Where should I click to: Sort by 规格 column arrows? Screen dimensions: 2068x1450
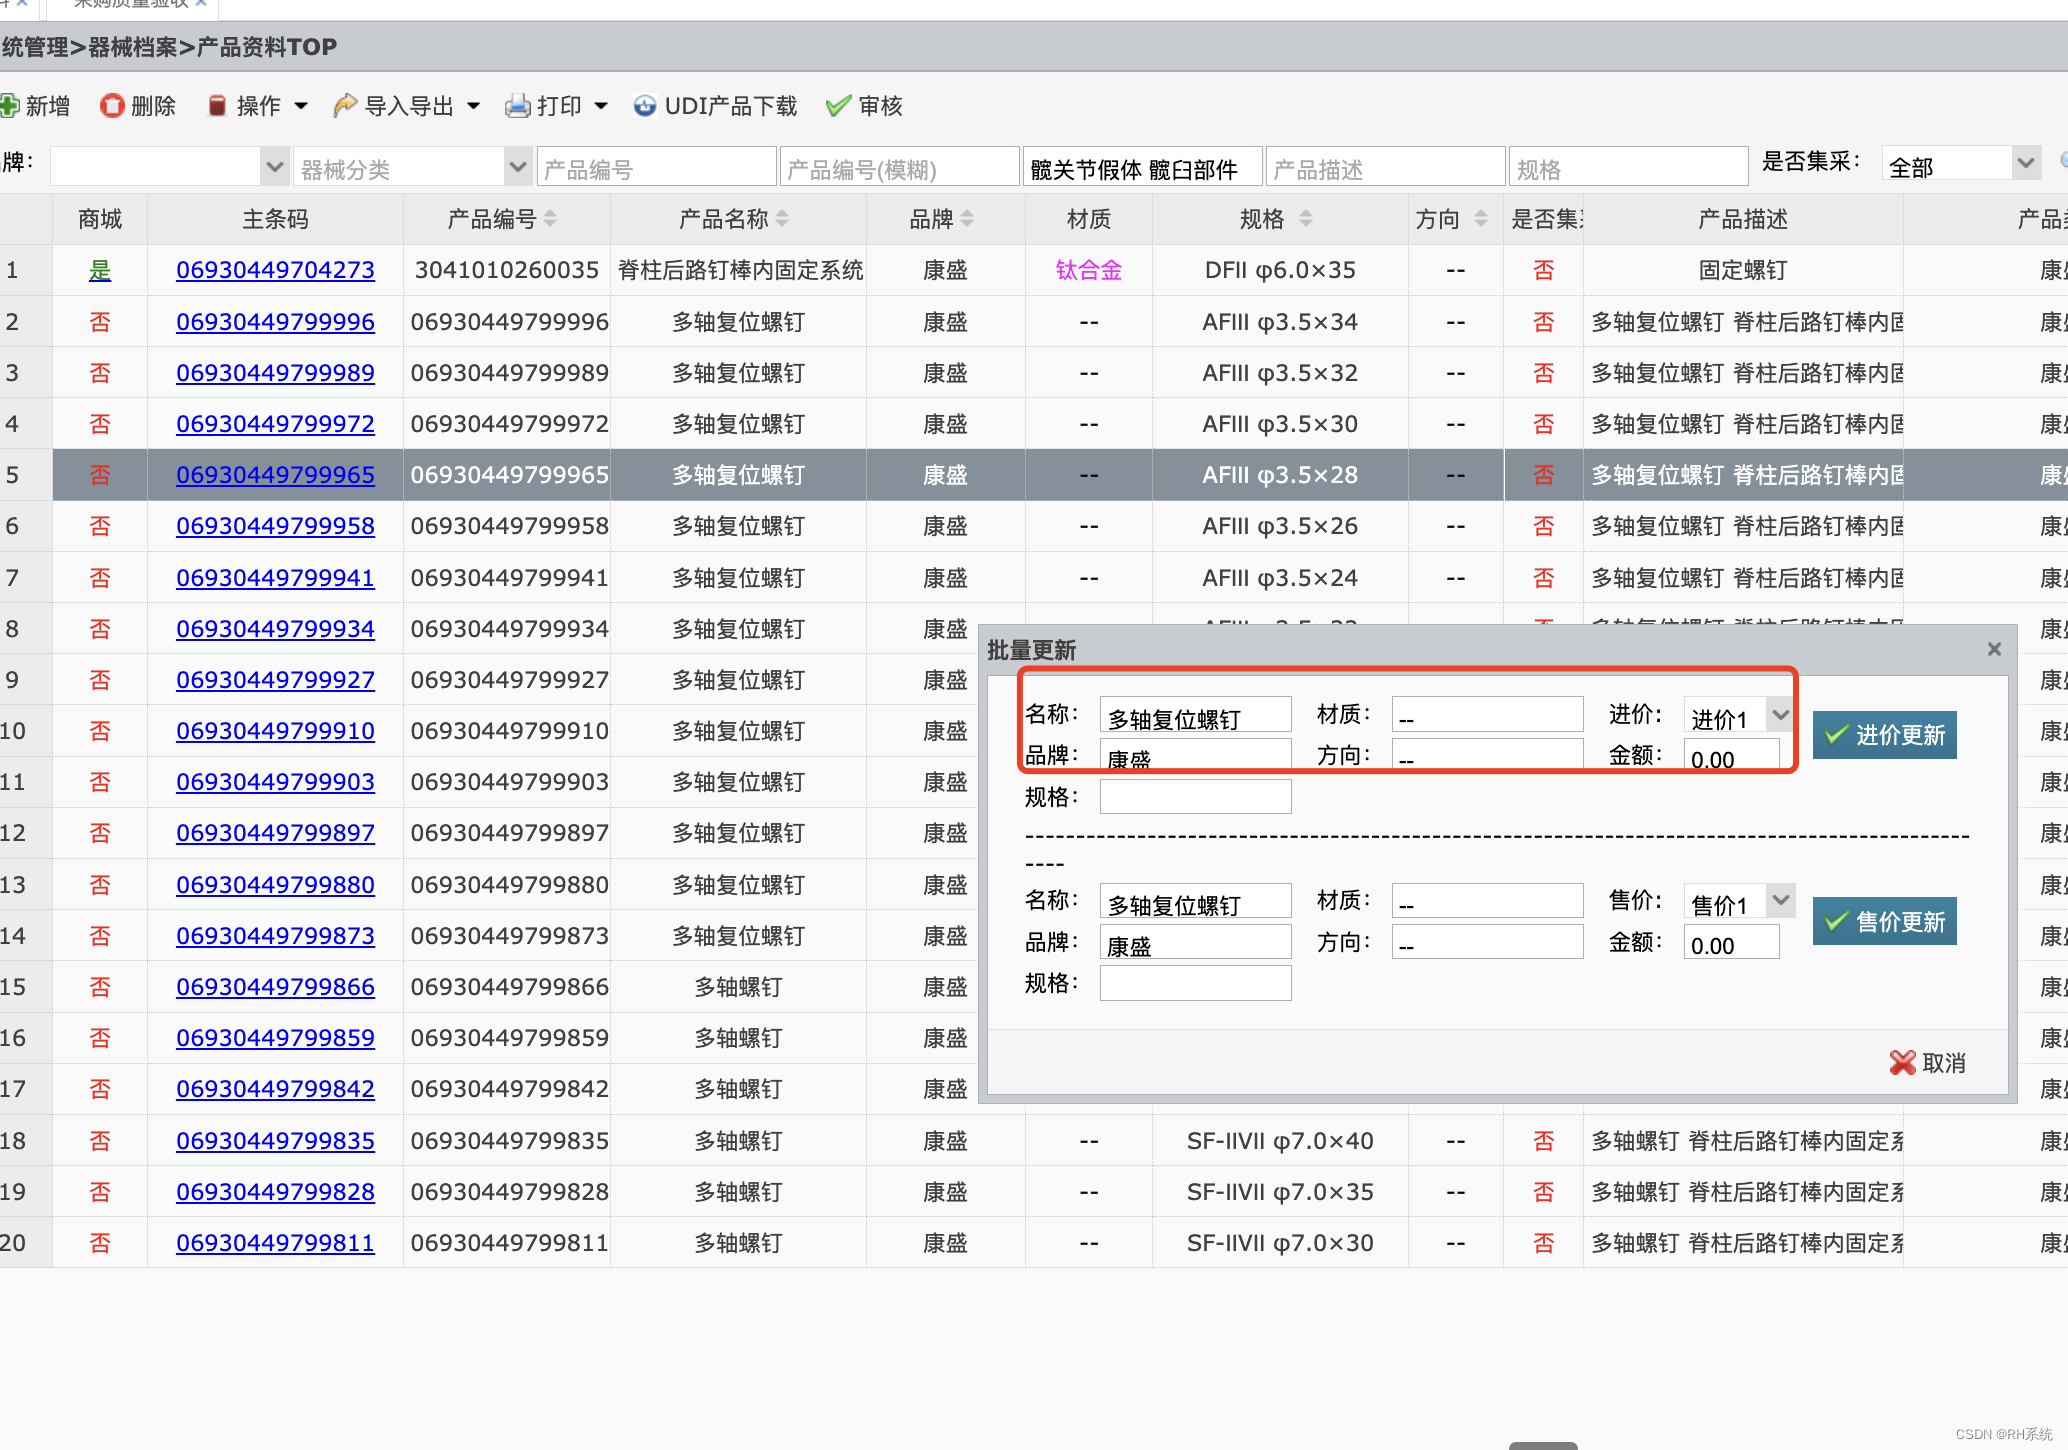[x=1306, y=219]
